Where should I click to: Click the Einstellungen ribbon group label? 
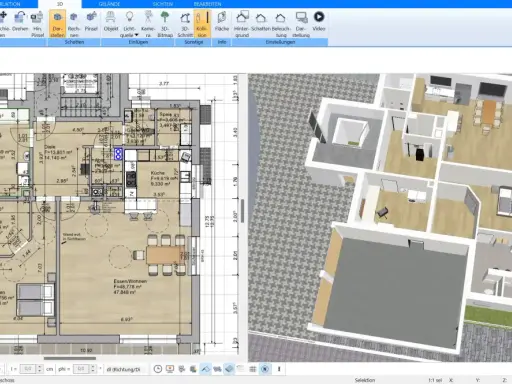[280, 42]
